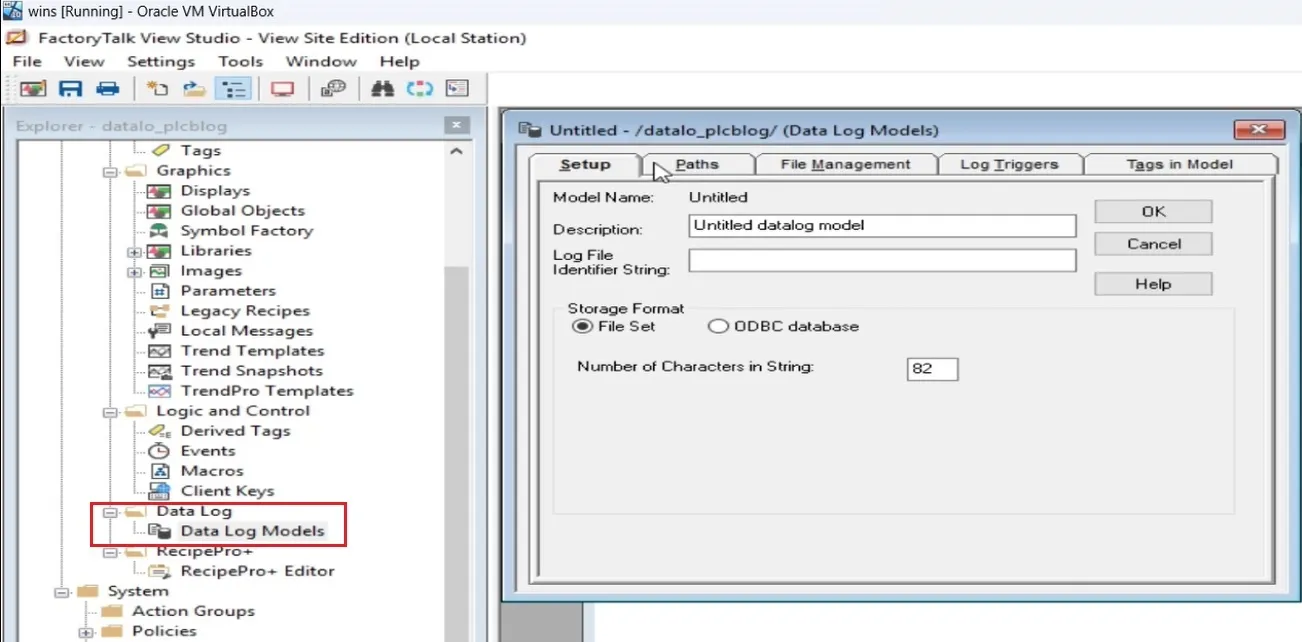Click the Legacy Recipes icon
The width and height of the screenshot is (1302, 642).
[159, 310]
